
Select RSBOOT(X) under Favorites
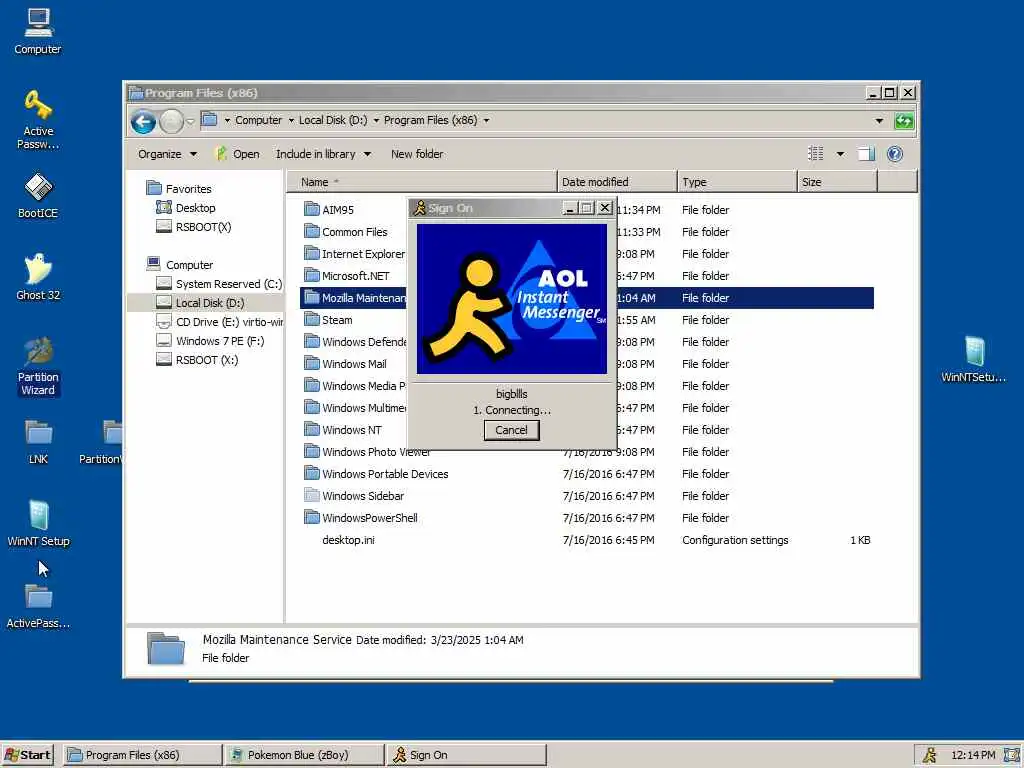tap(194, 227)
